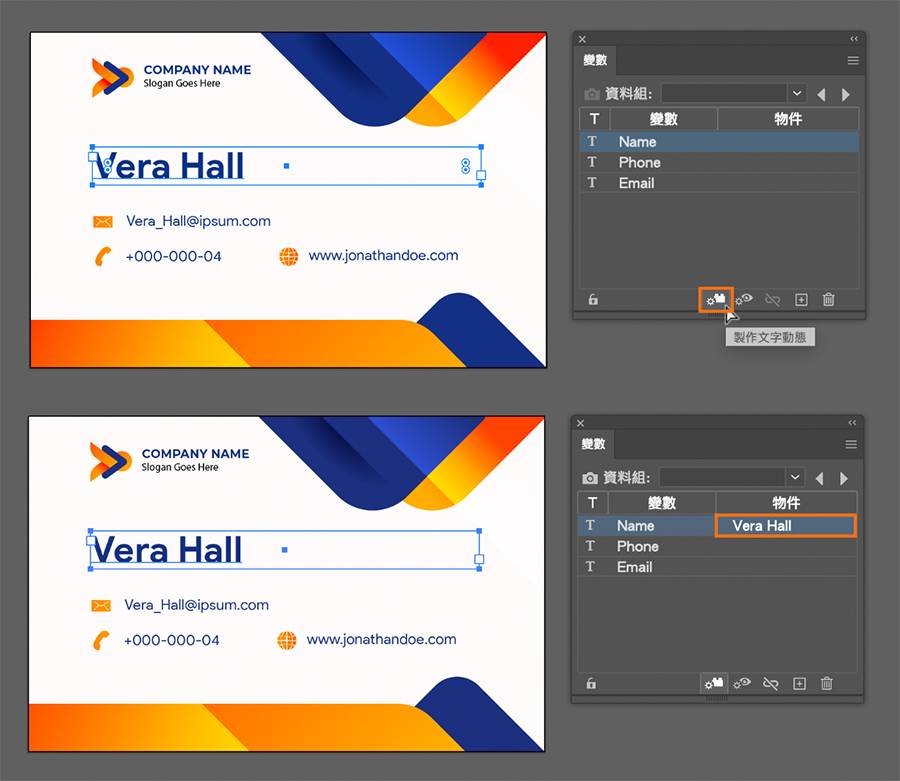Viewport: 900px width, 781px height.
Task: Click globe website icon on upper card
Action: [289, 257]
